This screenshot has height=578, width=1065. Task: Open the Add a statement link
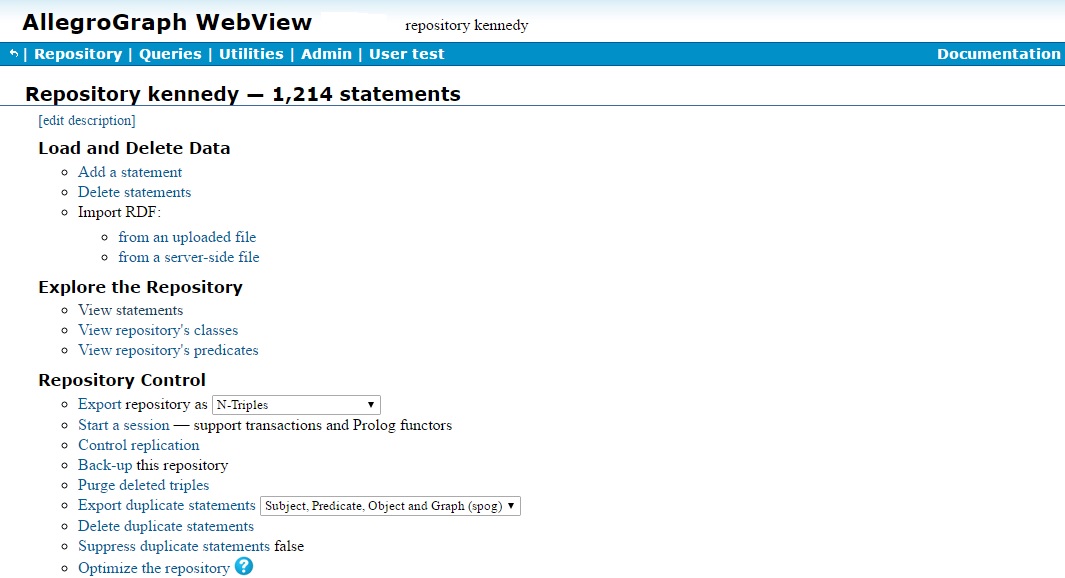(x=130, y=172)
